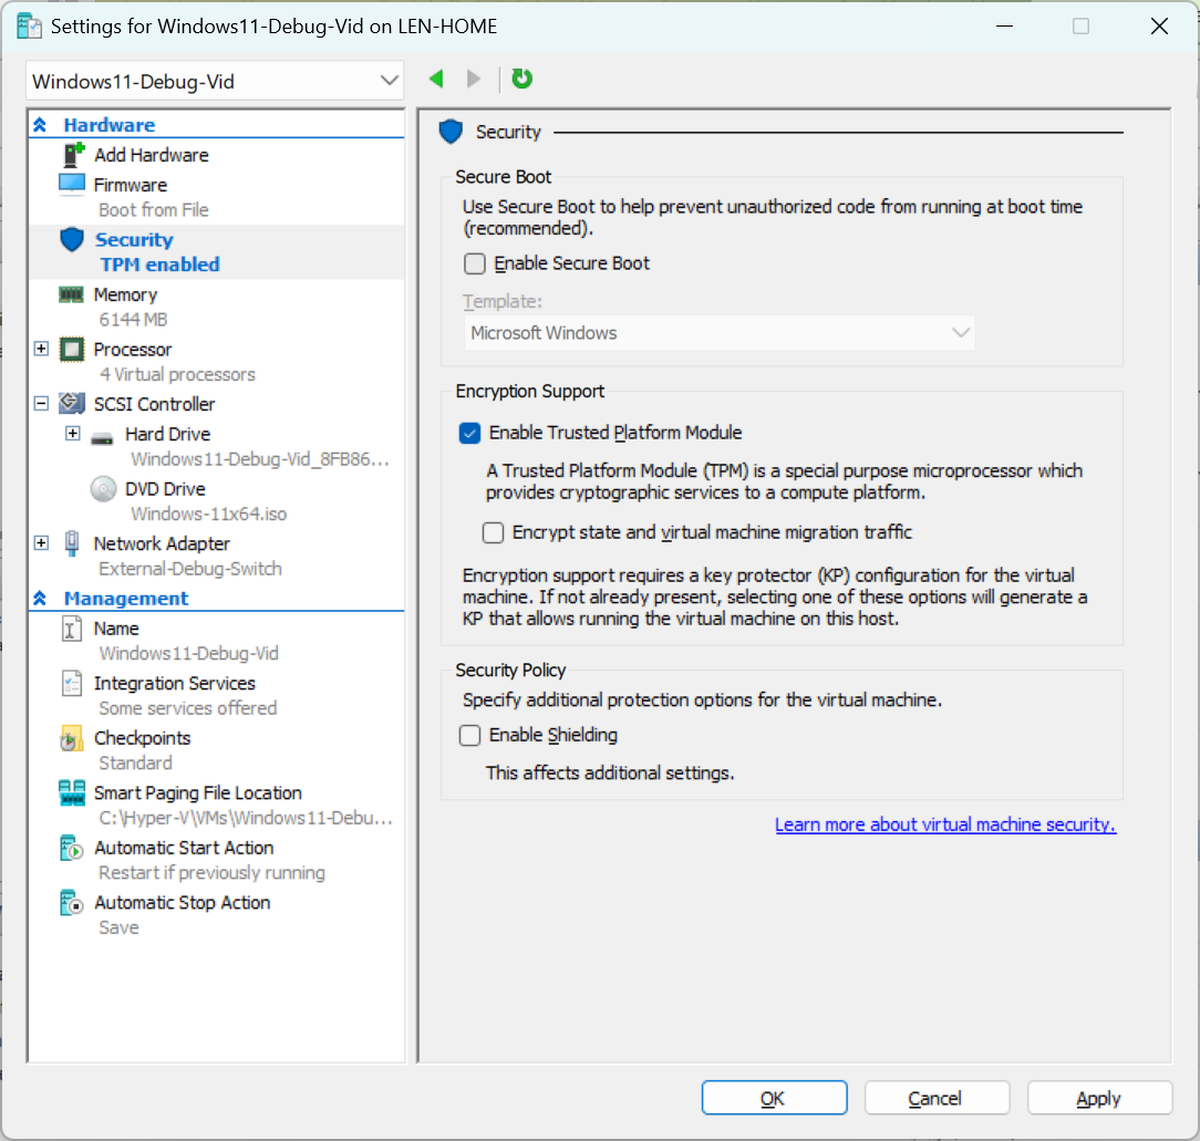
Task: Open the Secure Boot Template dropdown
Action: point(961,333)
